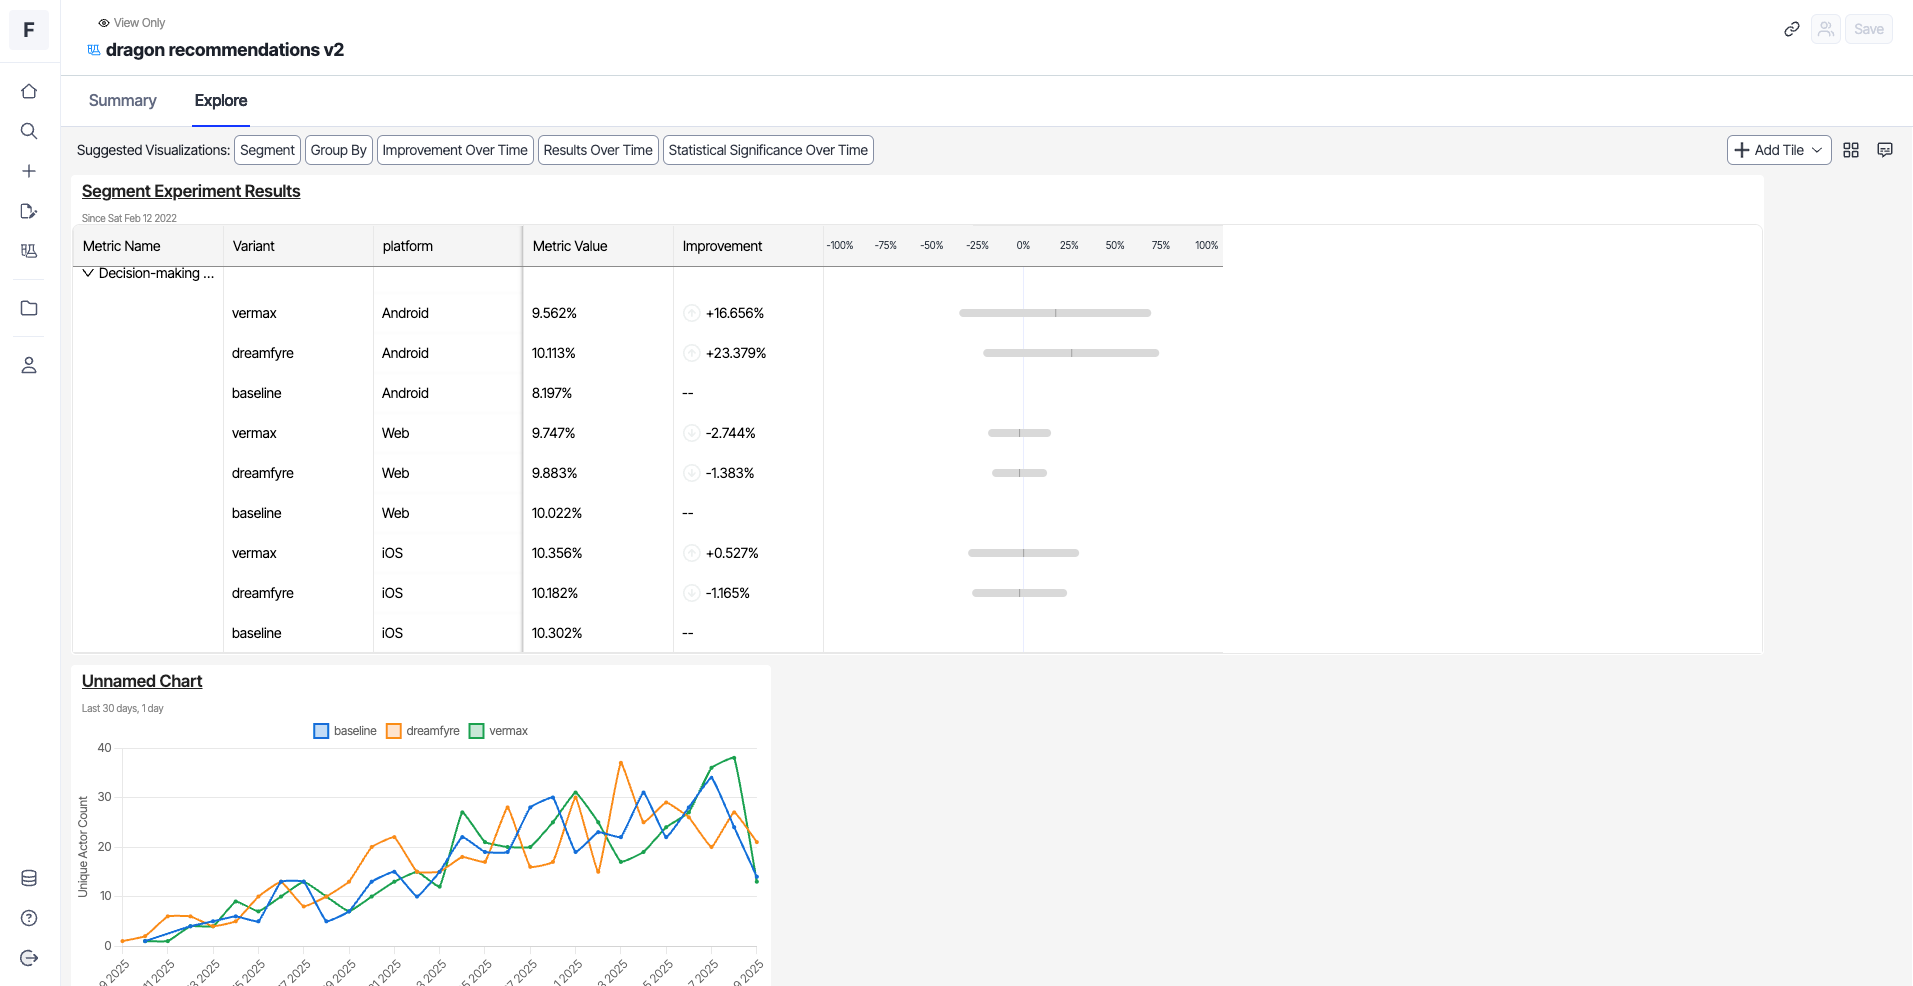Open the folder icon in sidebar
1913x986 pixels.
(x=29, y=308)
